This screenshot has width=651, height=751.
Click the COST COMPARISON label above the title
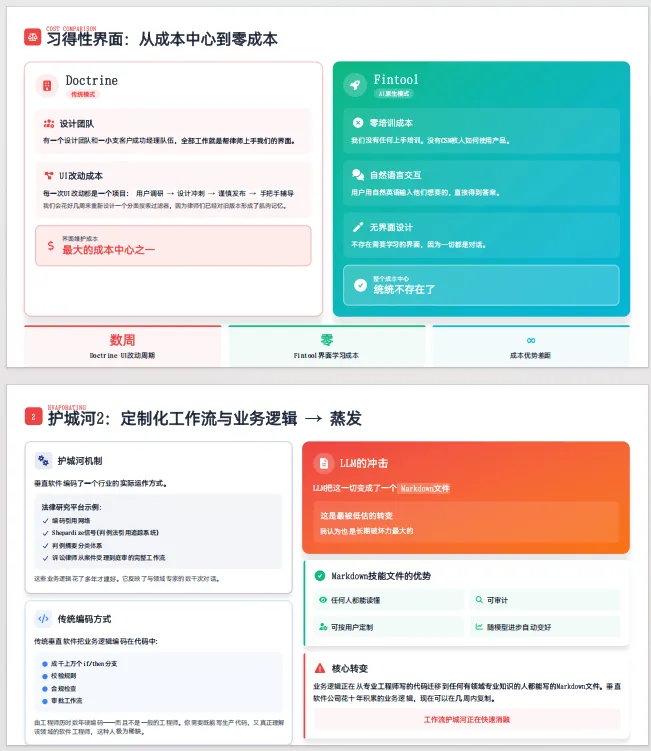coord(71,29)
